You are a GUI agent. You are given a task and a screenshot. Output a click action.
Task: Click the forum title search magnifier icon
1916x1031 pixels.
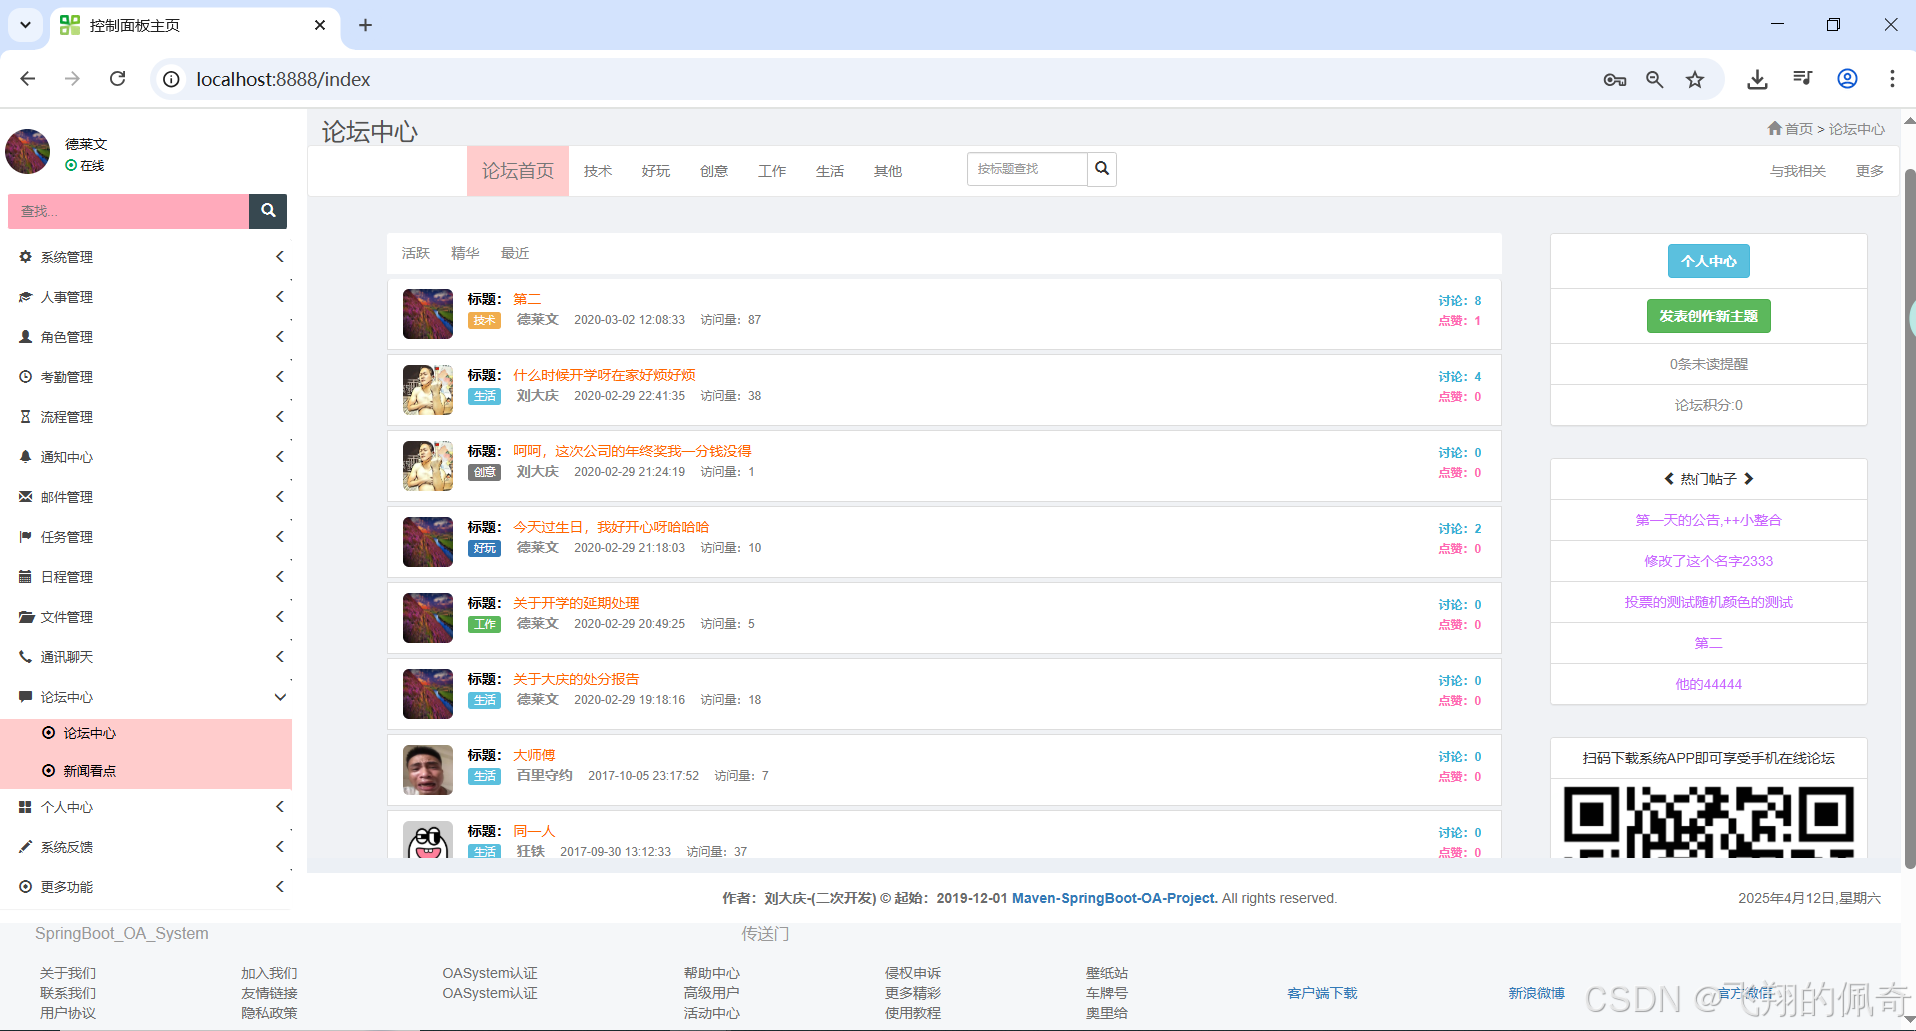(1101, 168)
